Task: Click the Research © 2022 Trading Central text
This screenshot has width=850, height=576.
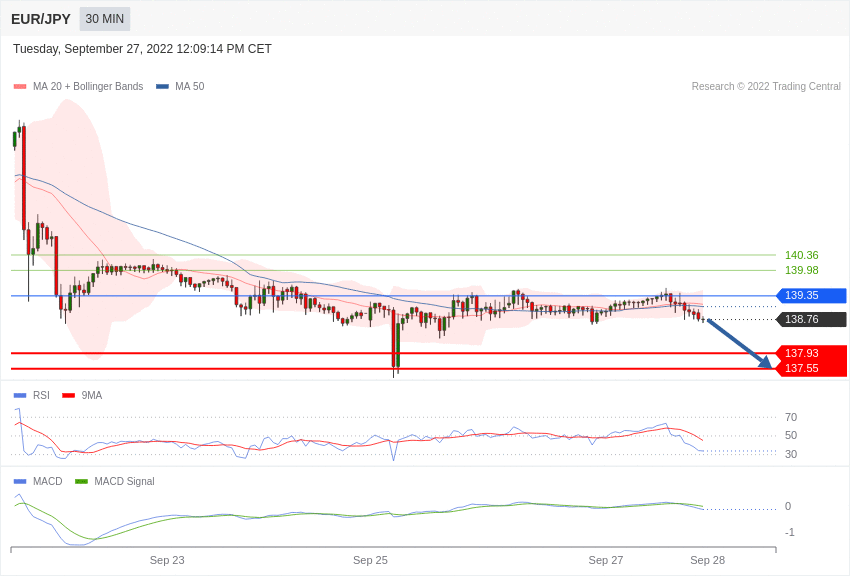Action: (x=766, y=86)
